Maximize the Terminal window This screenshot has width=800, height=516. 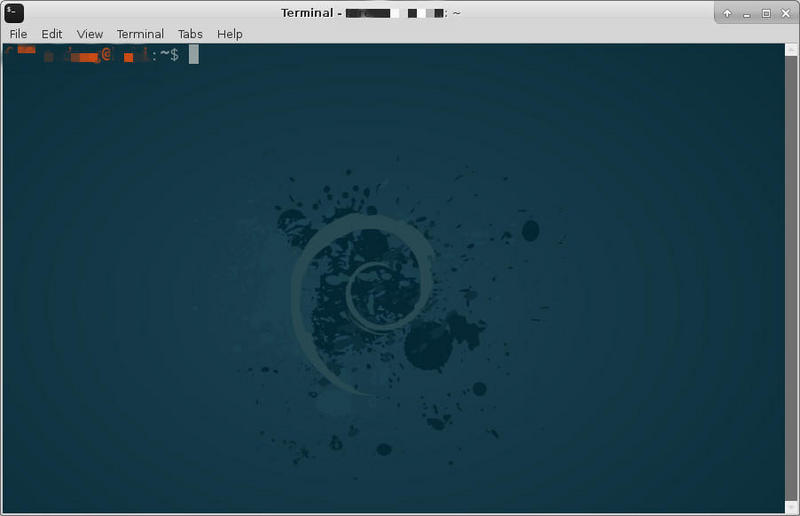click(766, 14)
